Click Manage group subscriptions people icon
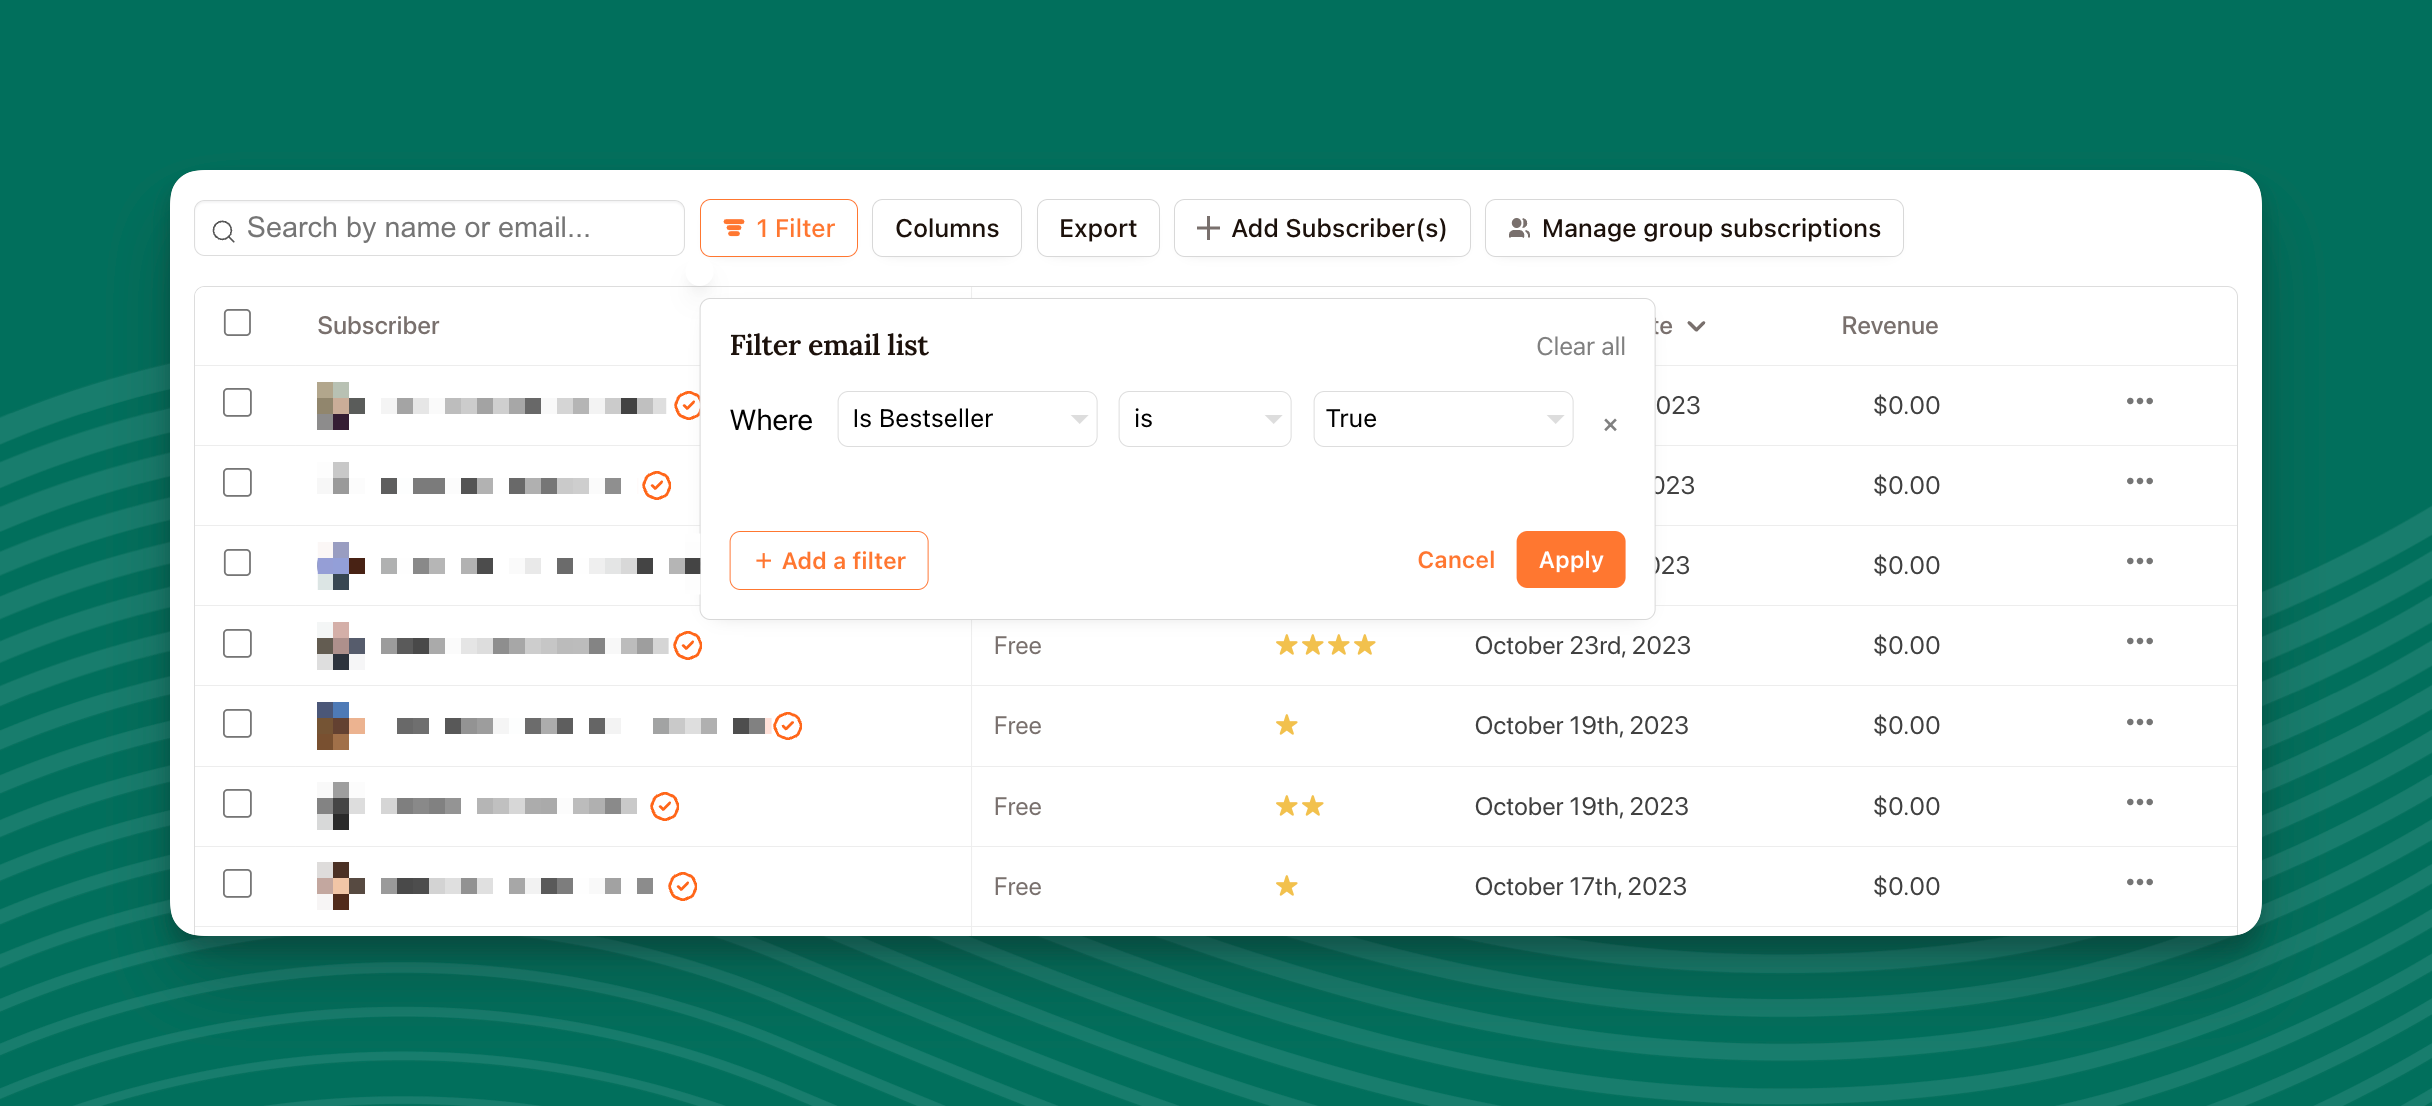The height and width of the screenshot is (1106, 2432). coord(1519,228)
